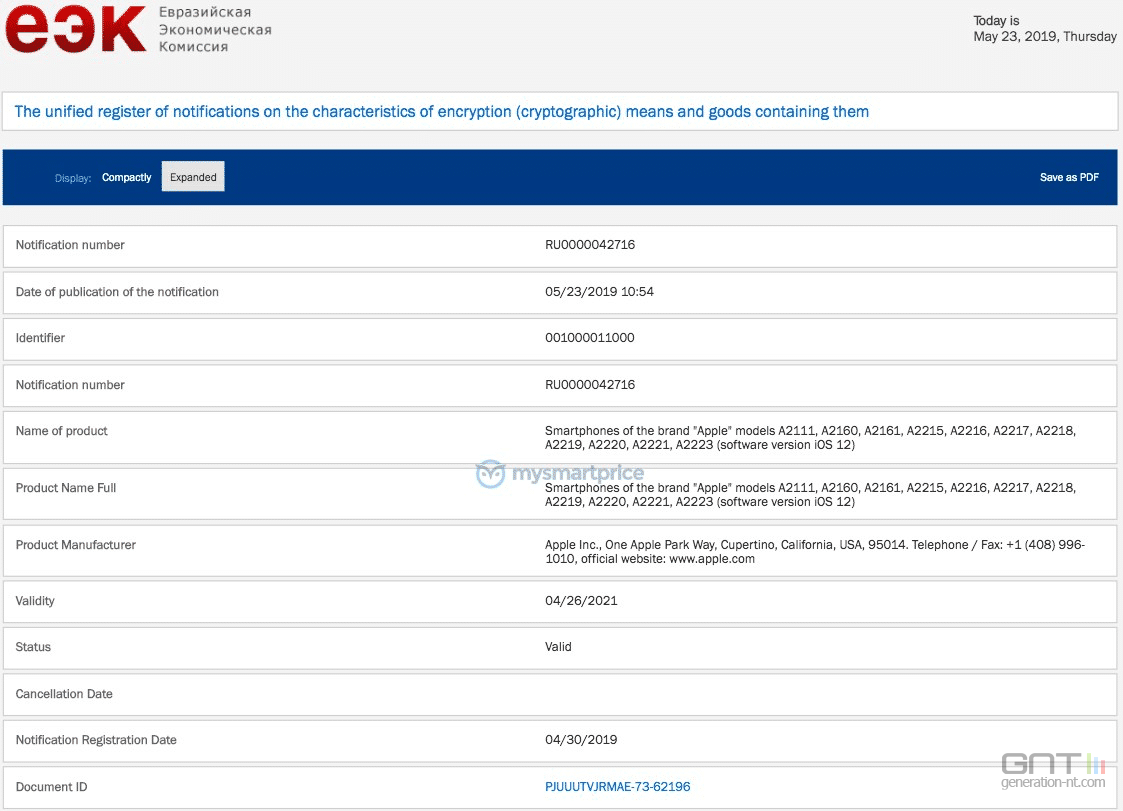1123x811 pixels.
Task: Click the Cancellation Date label
Action: pos(64,694)
